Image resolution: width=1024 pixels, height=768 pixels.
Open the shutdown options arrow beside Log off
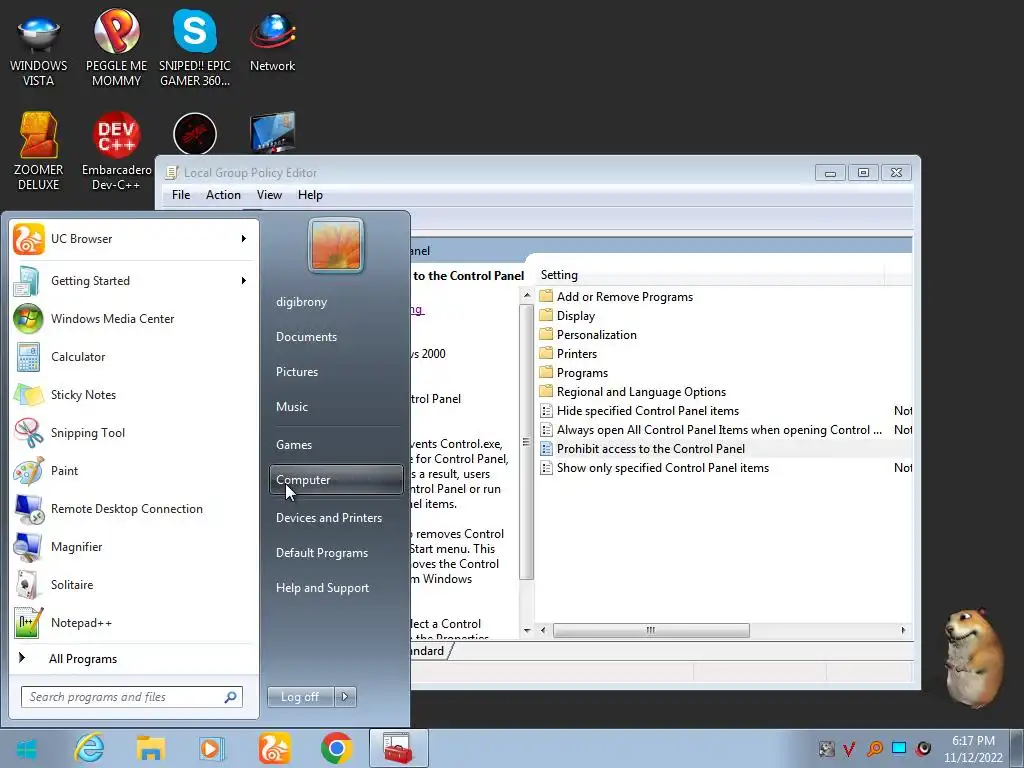pyautogui.click(x=345, y=697)
